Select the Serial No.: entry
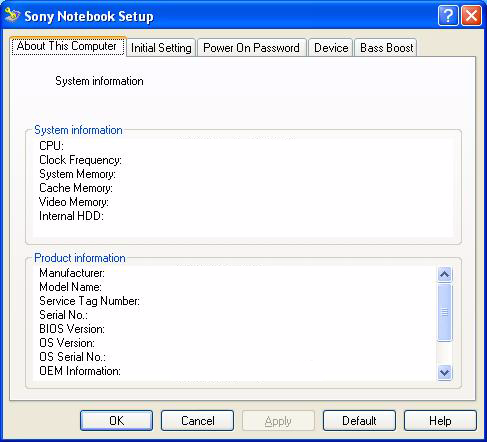 [x=63, y=315]
